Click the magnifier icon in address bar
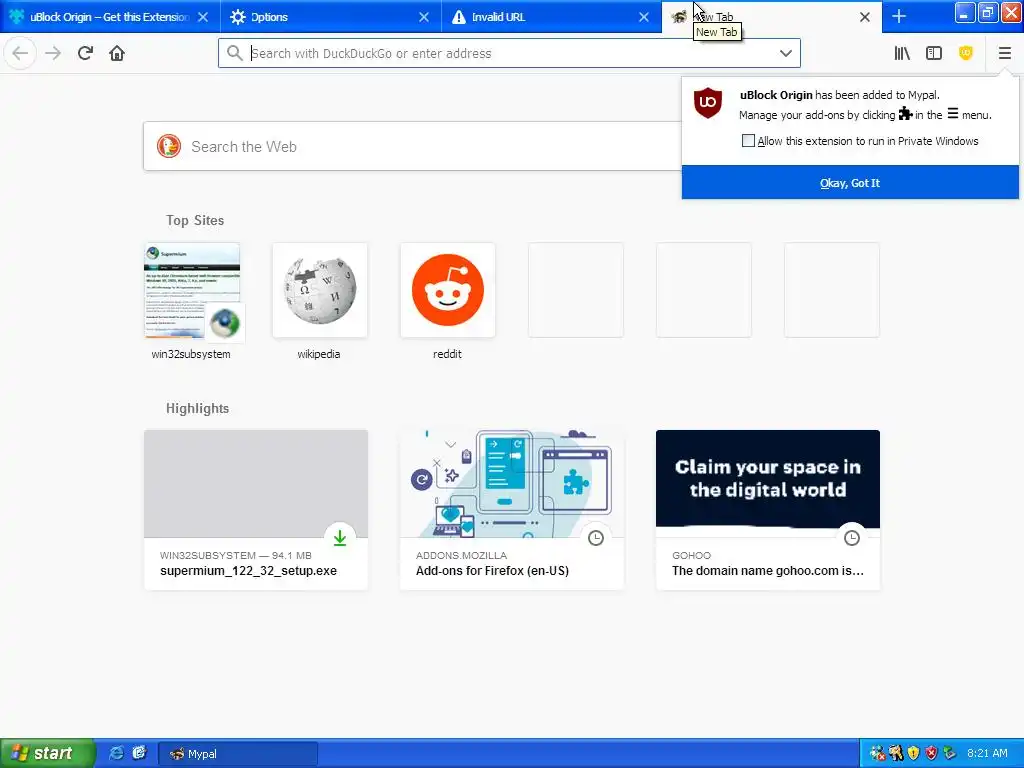Screen dimensions: 1024x768 (x=234, y=53)
